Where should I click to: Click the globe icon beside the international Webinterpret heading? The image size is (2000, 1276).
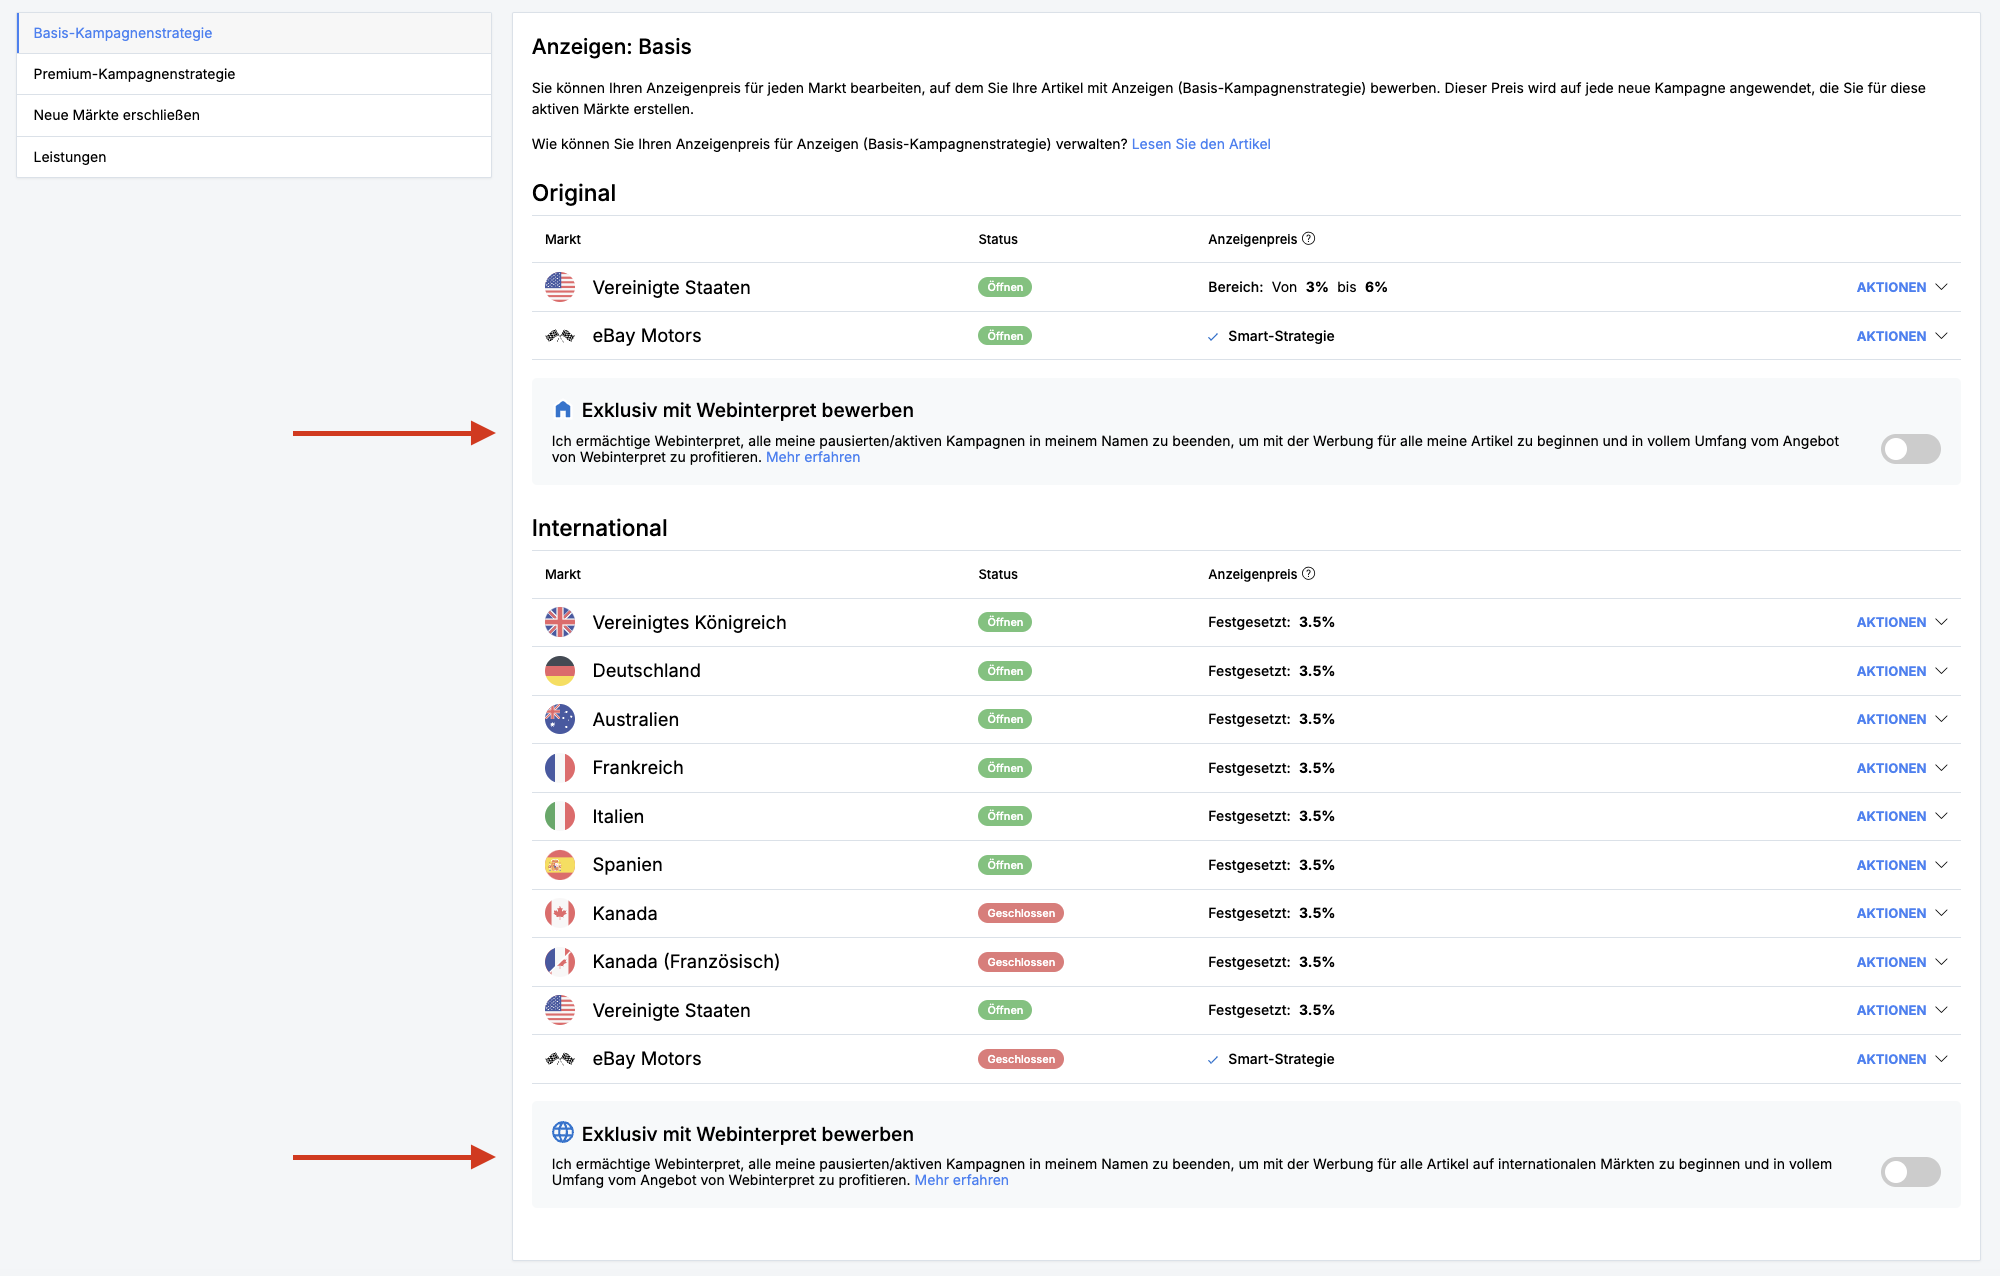pyautogui.click(x=563, y=1132)
